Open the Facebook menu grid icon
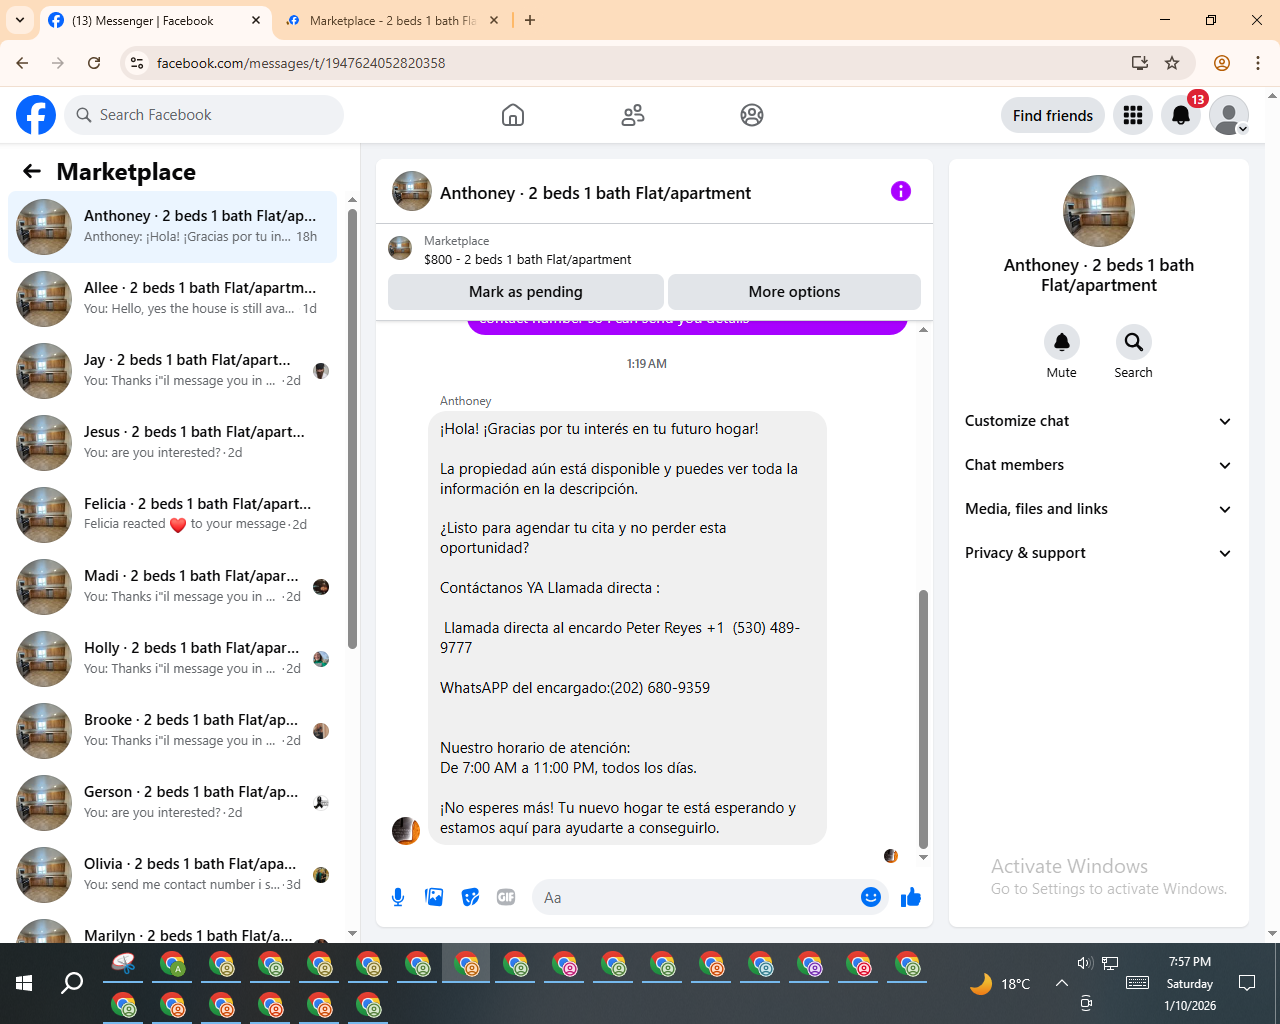1280x1024 pixels. click(x=1133, y=115)
